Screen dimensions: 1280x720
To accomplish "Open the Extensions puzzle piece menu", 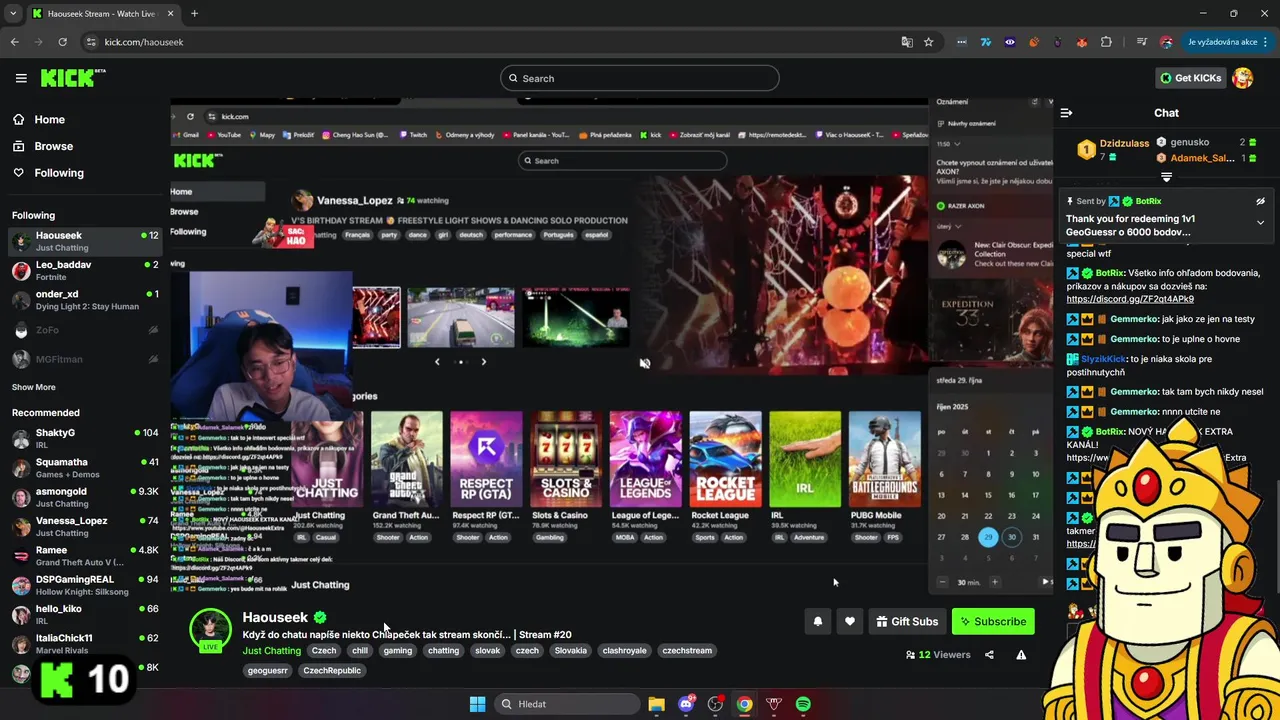I will [1106, 42].
